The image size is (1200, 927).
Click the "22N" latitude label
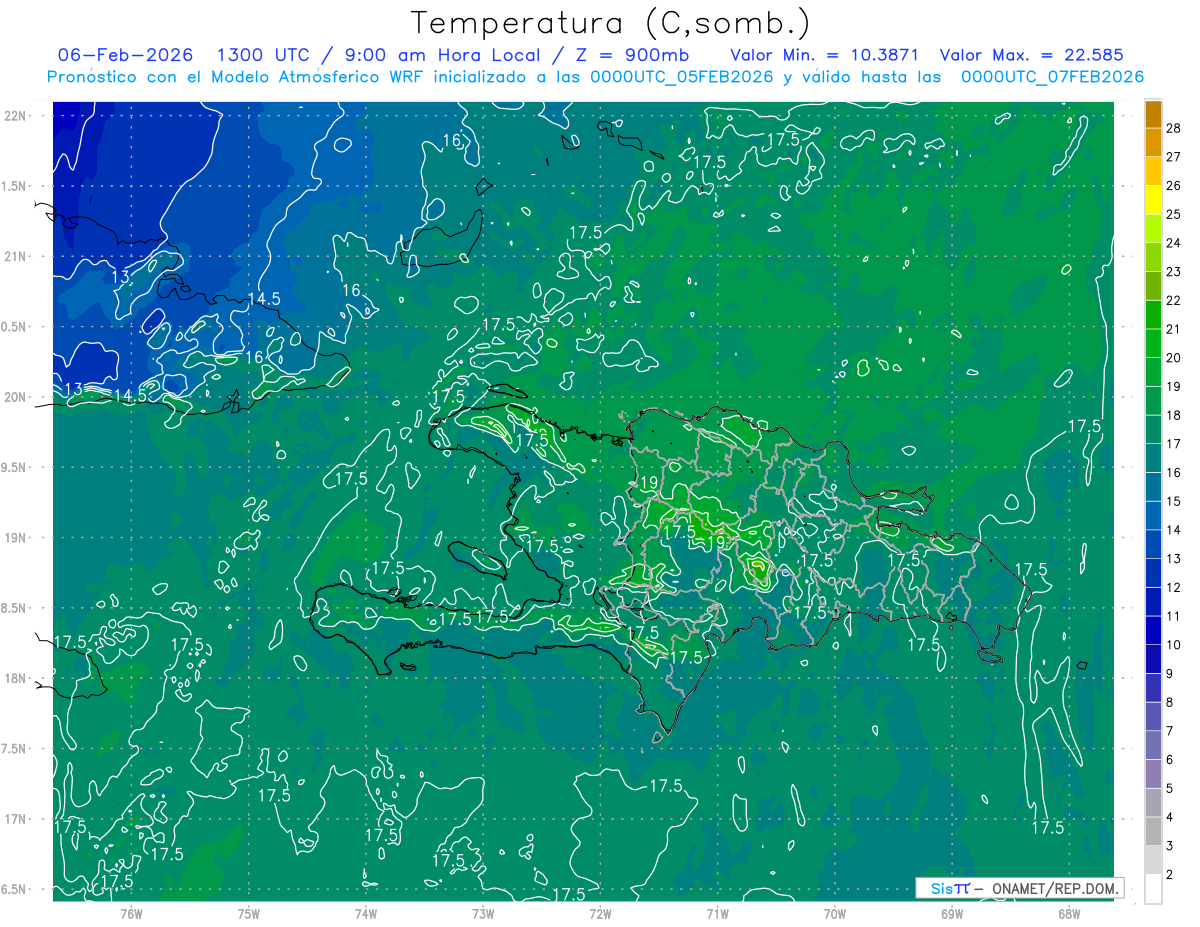(x=15, y=115)
